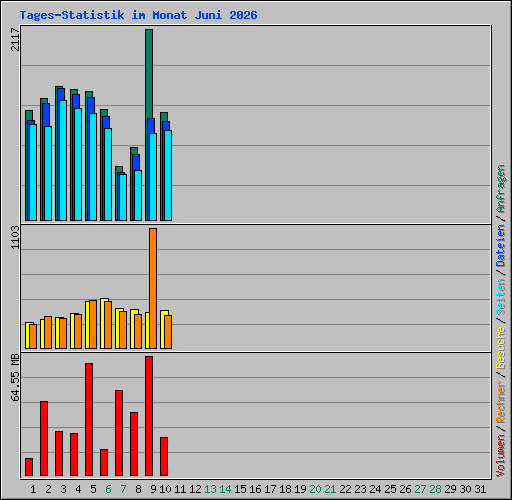
Task: Click the red Volumen bar for day 7
Action: click(x=119, y=433)
